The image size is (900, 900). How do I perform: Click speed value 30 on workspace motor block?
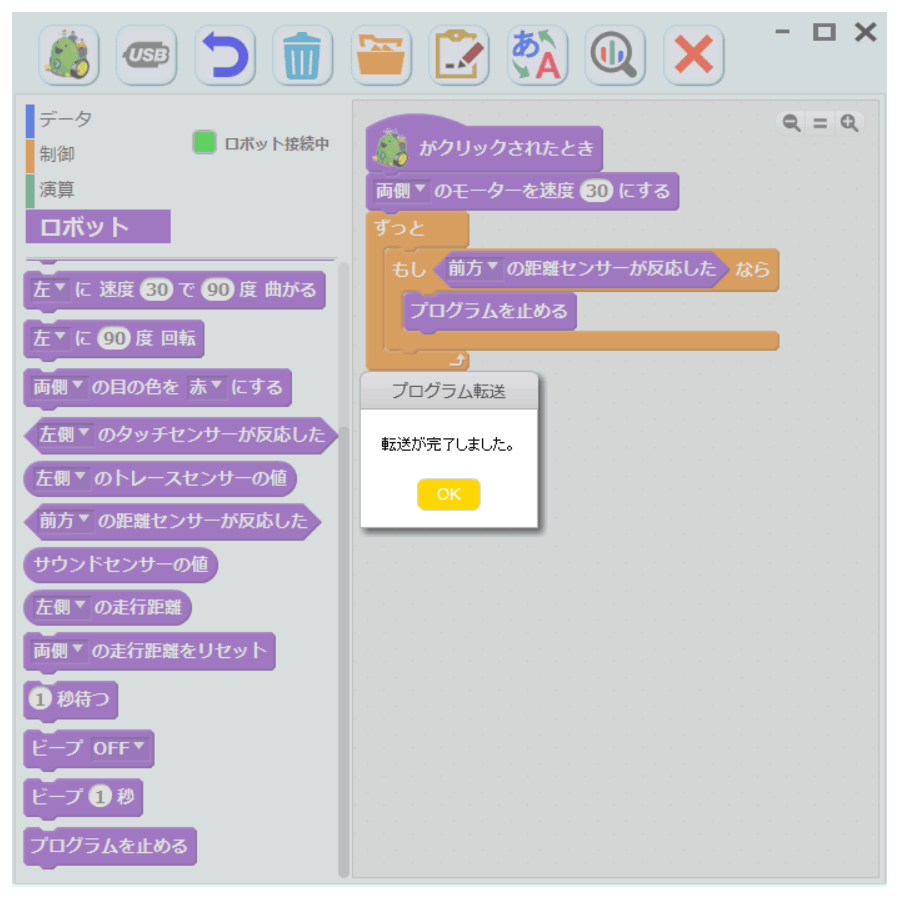point(596,191)
